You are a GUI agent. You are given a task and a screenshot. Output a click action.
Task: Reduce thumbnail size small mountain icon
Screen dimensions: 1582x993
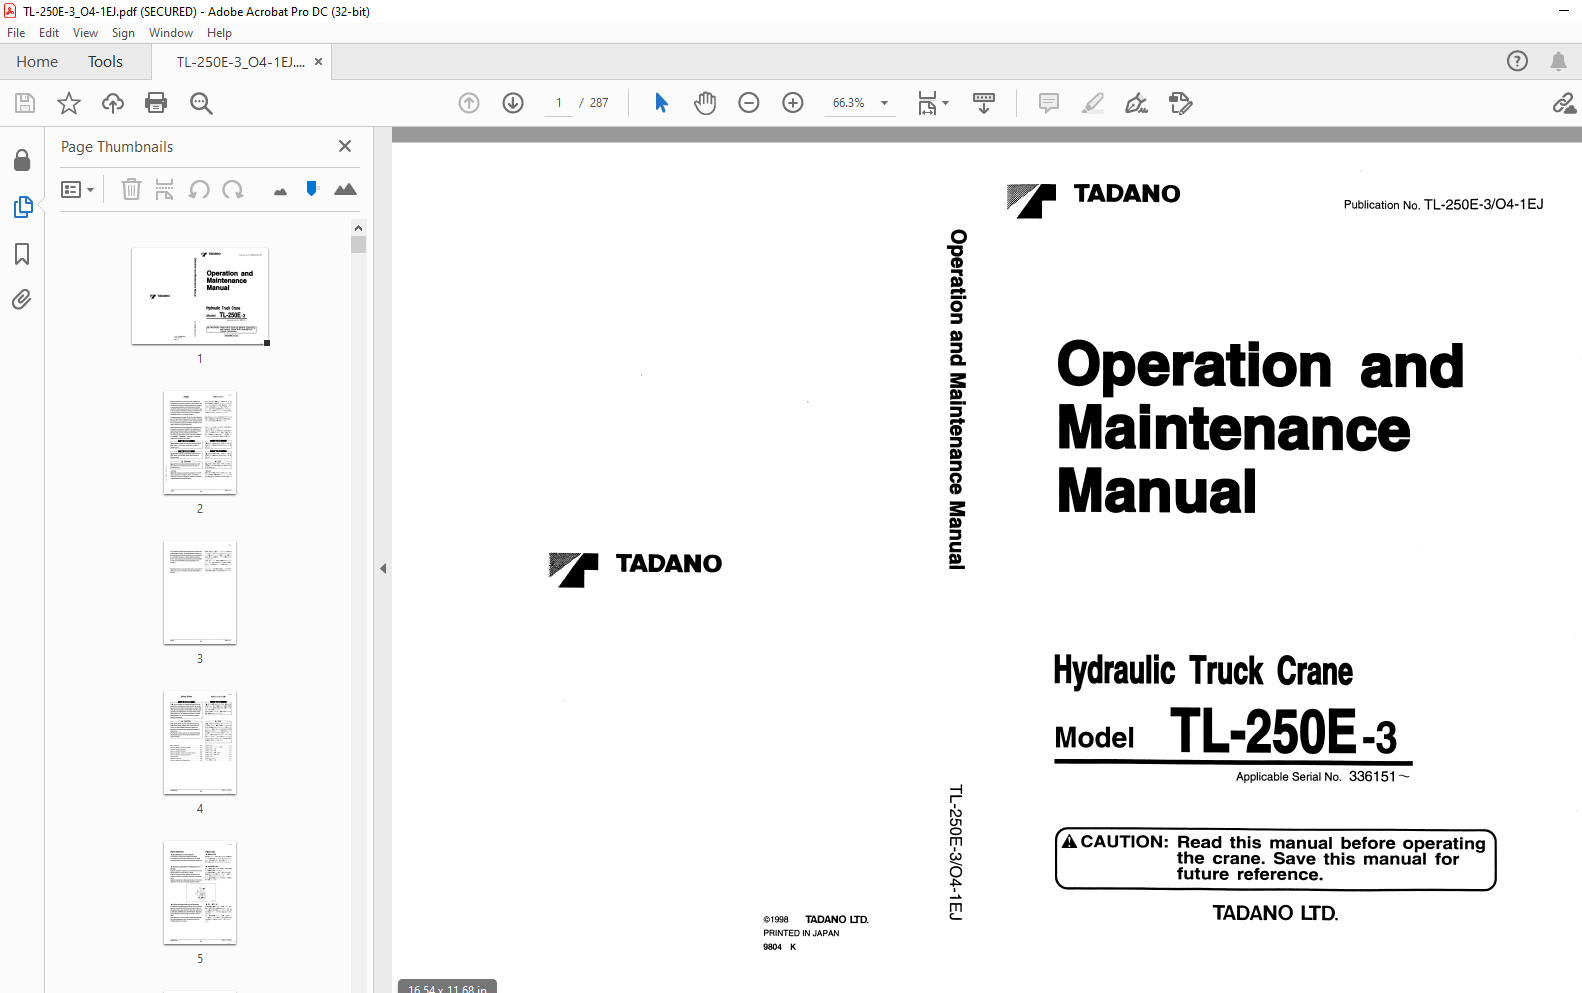click(x=280, y=191)
